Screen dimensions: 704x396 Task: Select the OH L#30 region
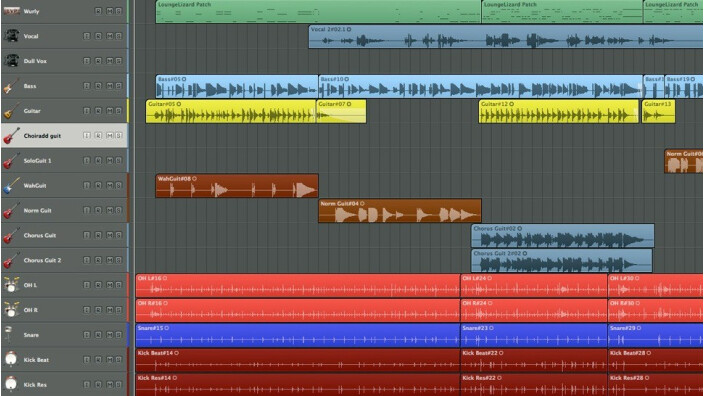tap(656, 286)
